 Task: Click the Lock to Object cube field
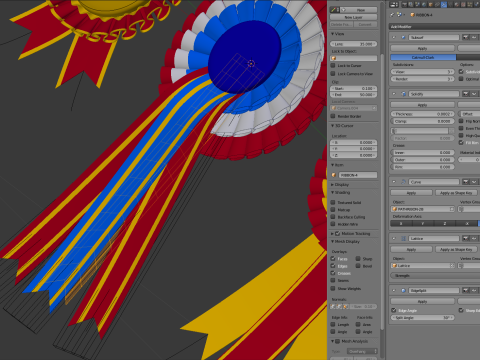(354, 58)
